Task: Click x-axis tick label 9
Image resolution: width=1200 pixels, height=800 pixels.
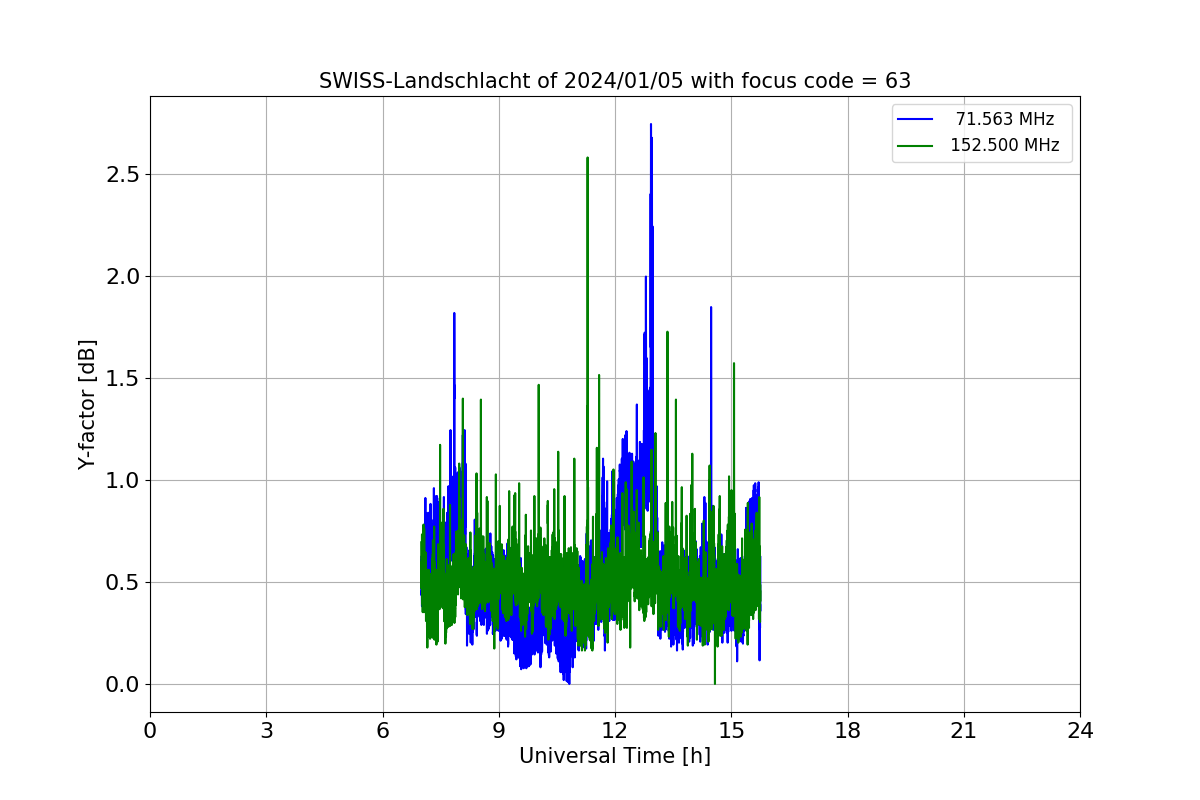Action: (x=499, y=731)
